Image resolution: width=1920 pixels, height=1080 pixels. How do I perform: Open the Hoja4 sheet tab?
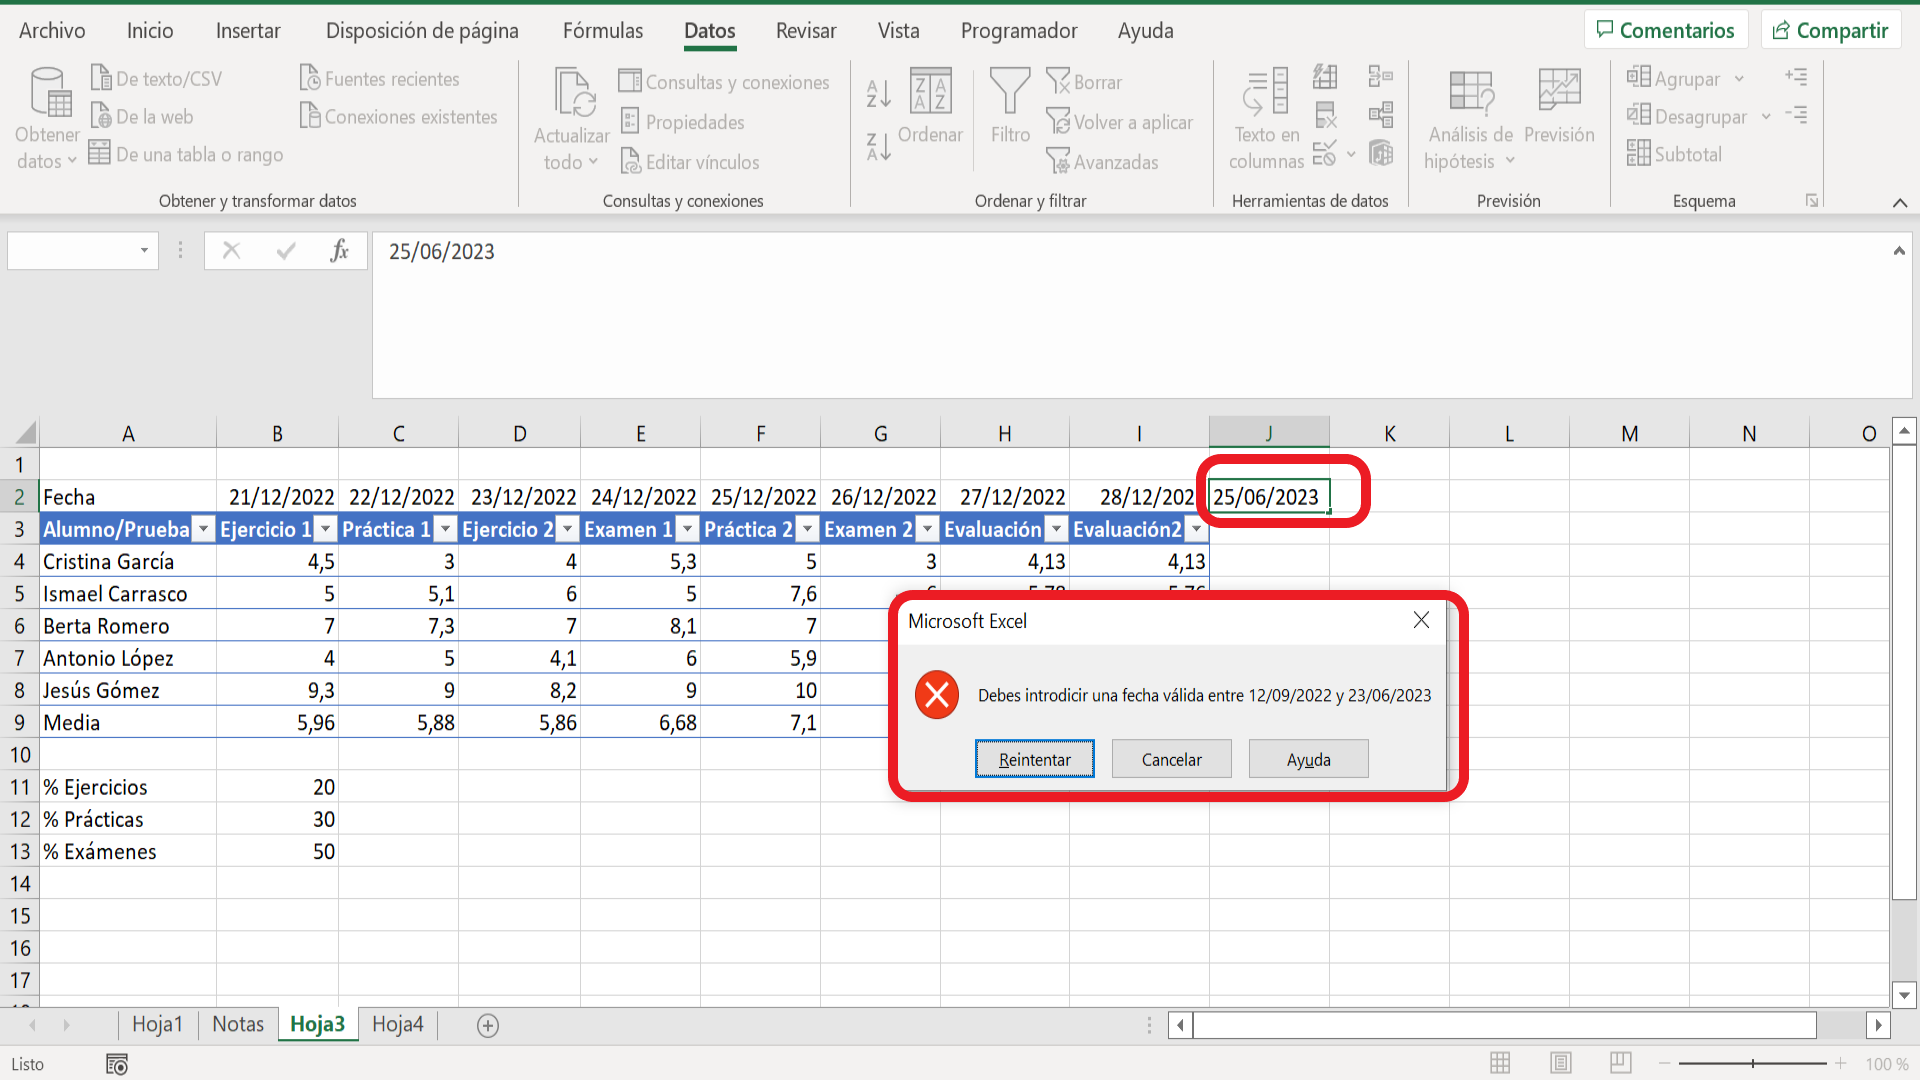397,1024
